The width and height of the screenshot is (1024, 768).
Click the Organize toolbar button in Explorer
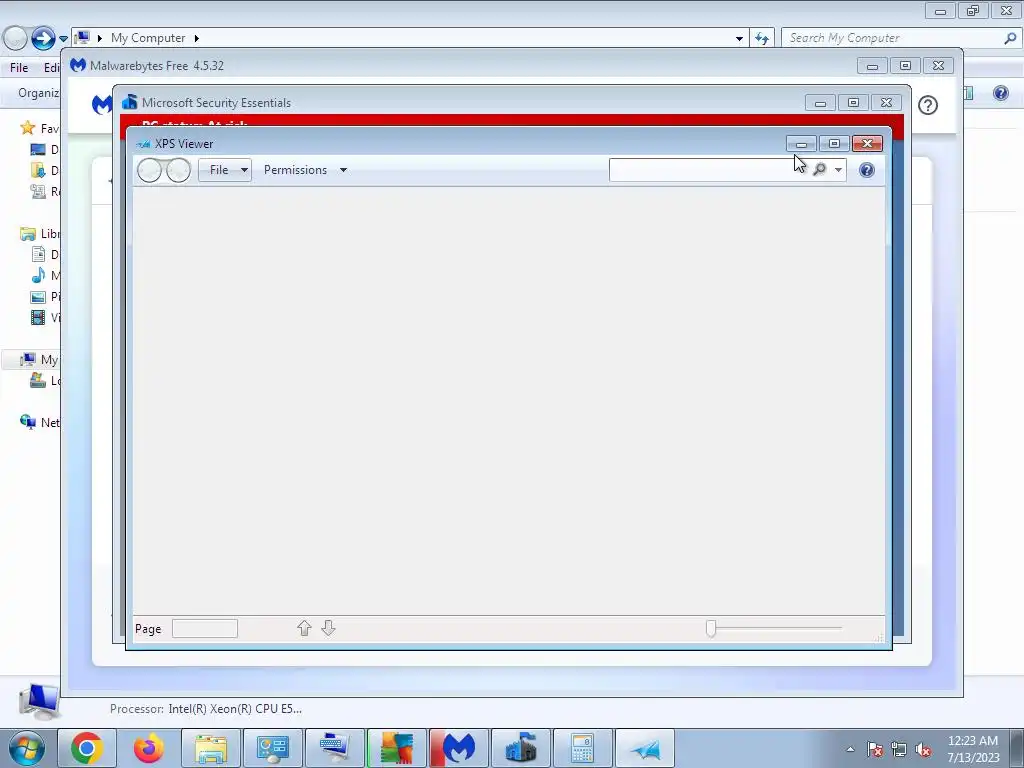pyautogui.click(x=39, y=93)
